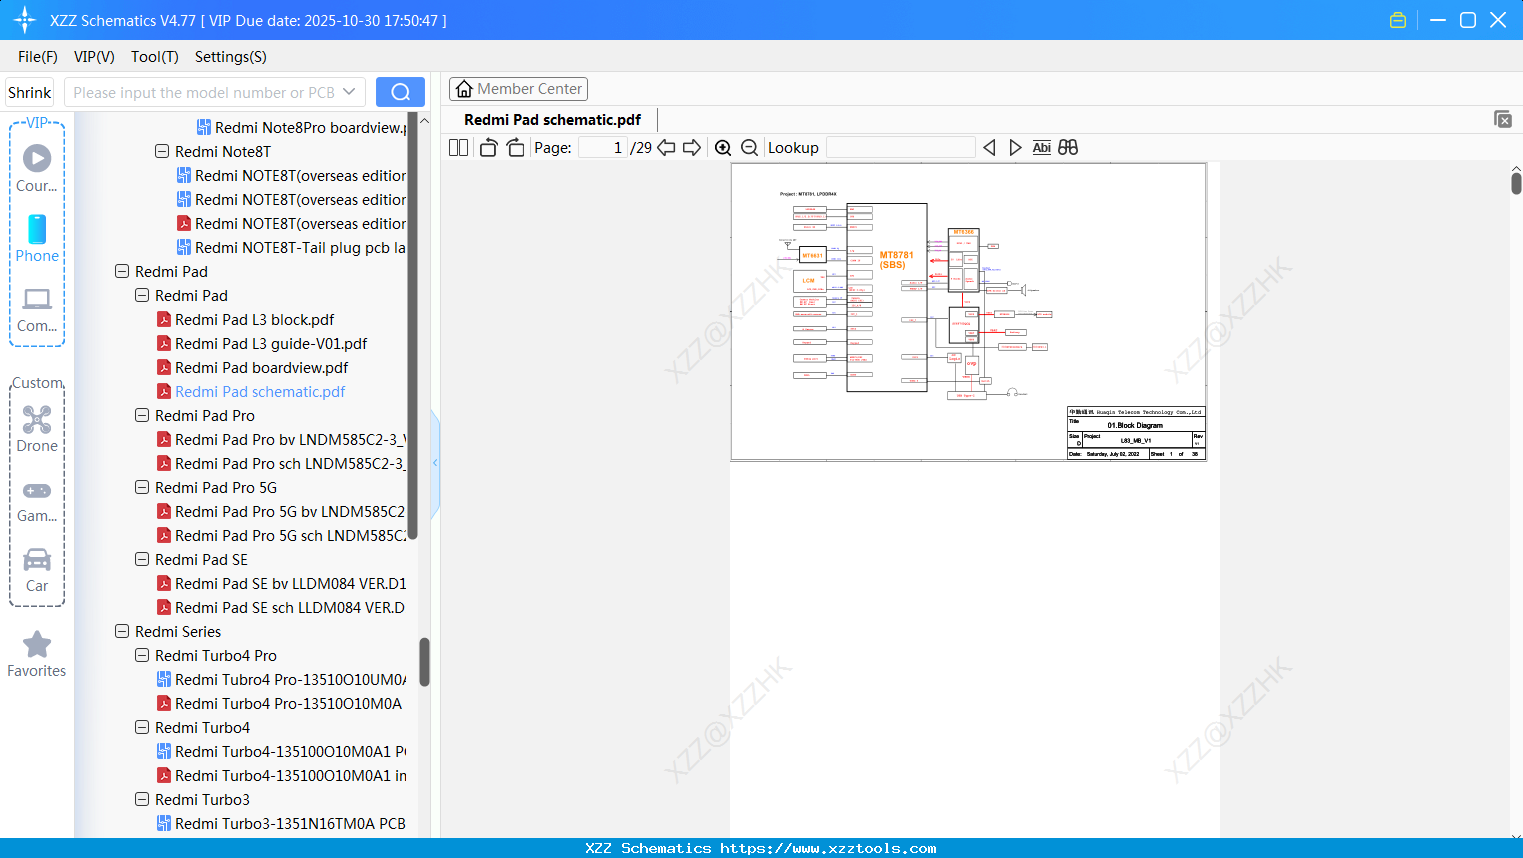Open the Tool menu
The width and height of the screenshot is (1523, 858).
click(154, 57)
